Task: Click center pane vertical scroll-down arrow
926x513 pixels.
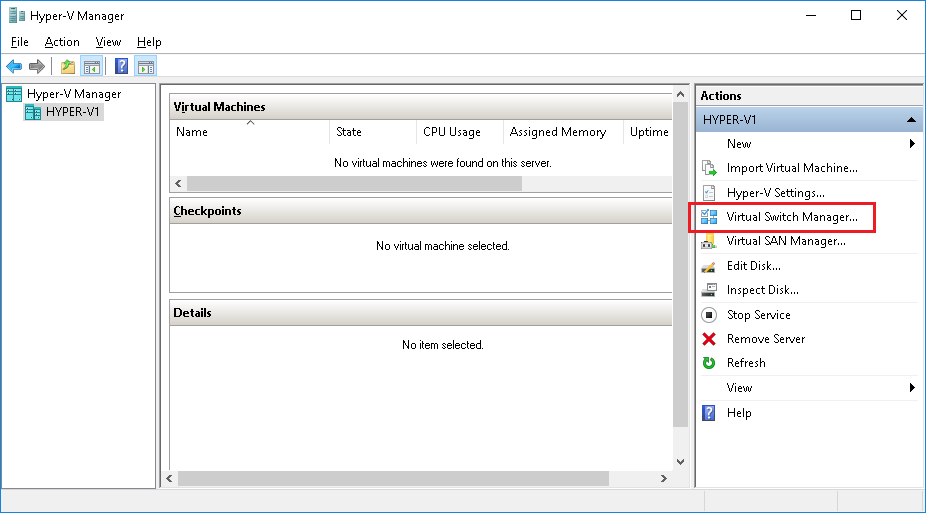Action: tap(680, 462)
